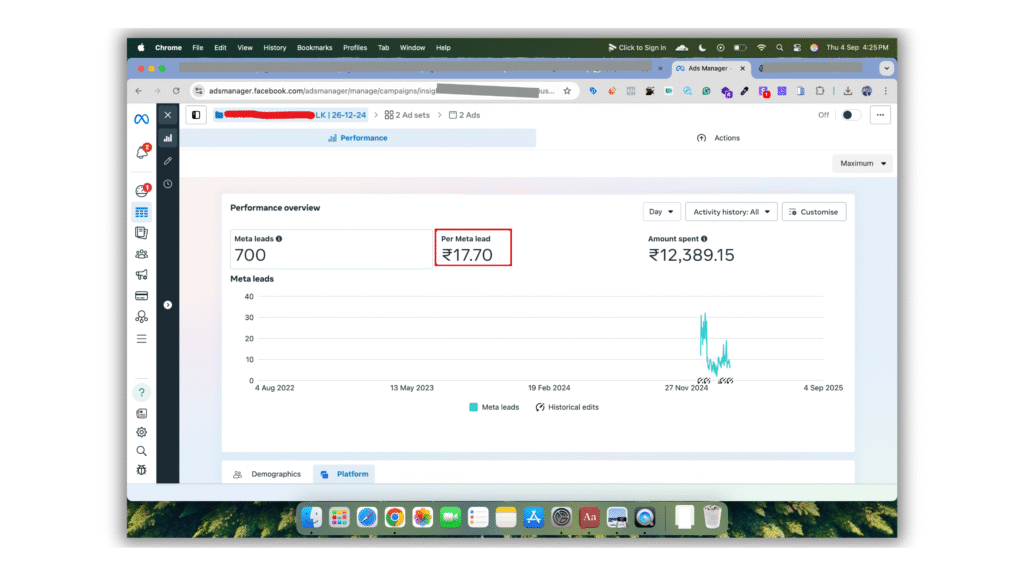Viewport: 1024px width, 576px height.
Task: Open the Day granularity dropdown
Action: tap(662, 212)
